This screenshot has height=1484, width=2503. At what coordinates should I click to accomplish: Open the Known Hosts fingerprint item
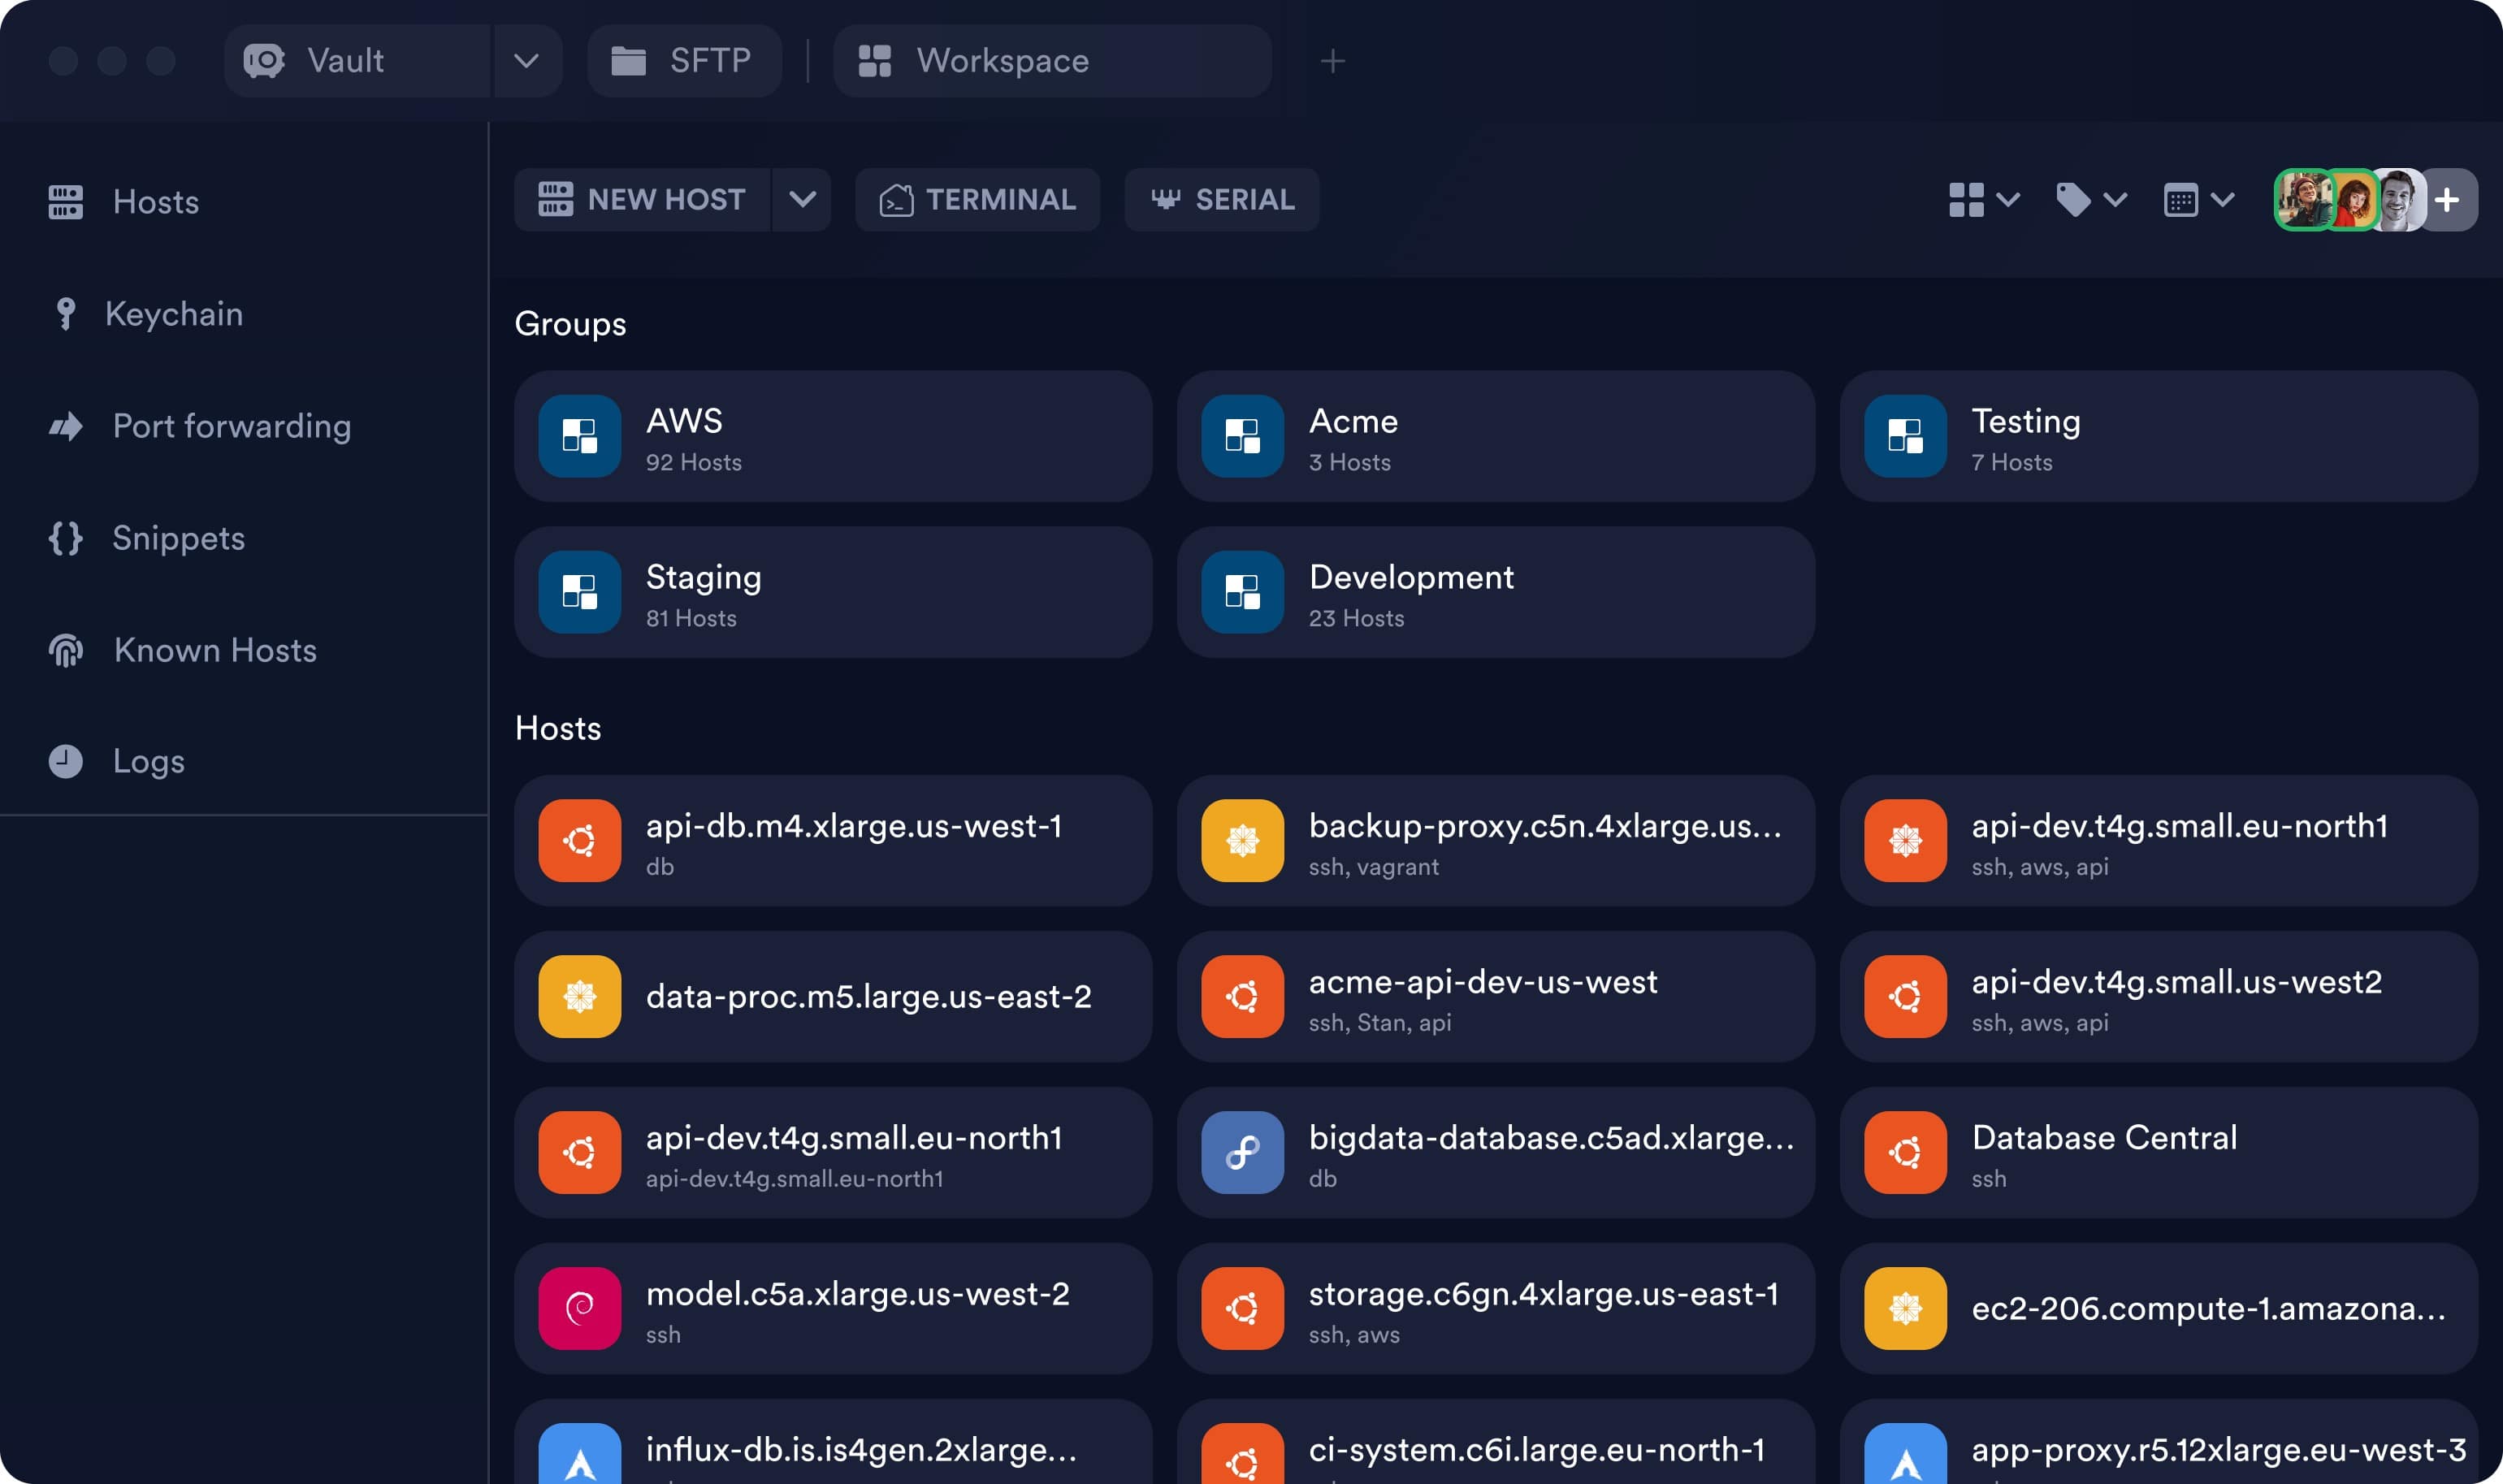tap(214, 650)
